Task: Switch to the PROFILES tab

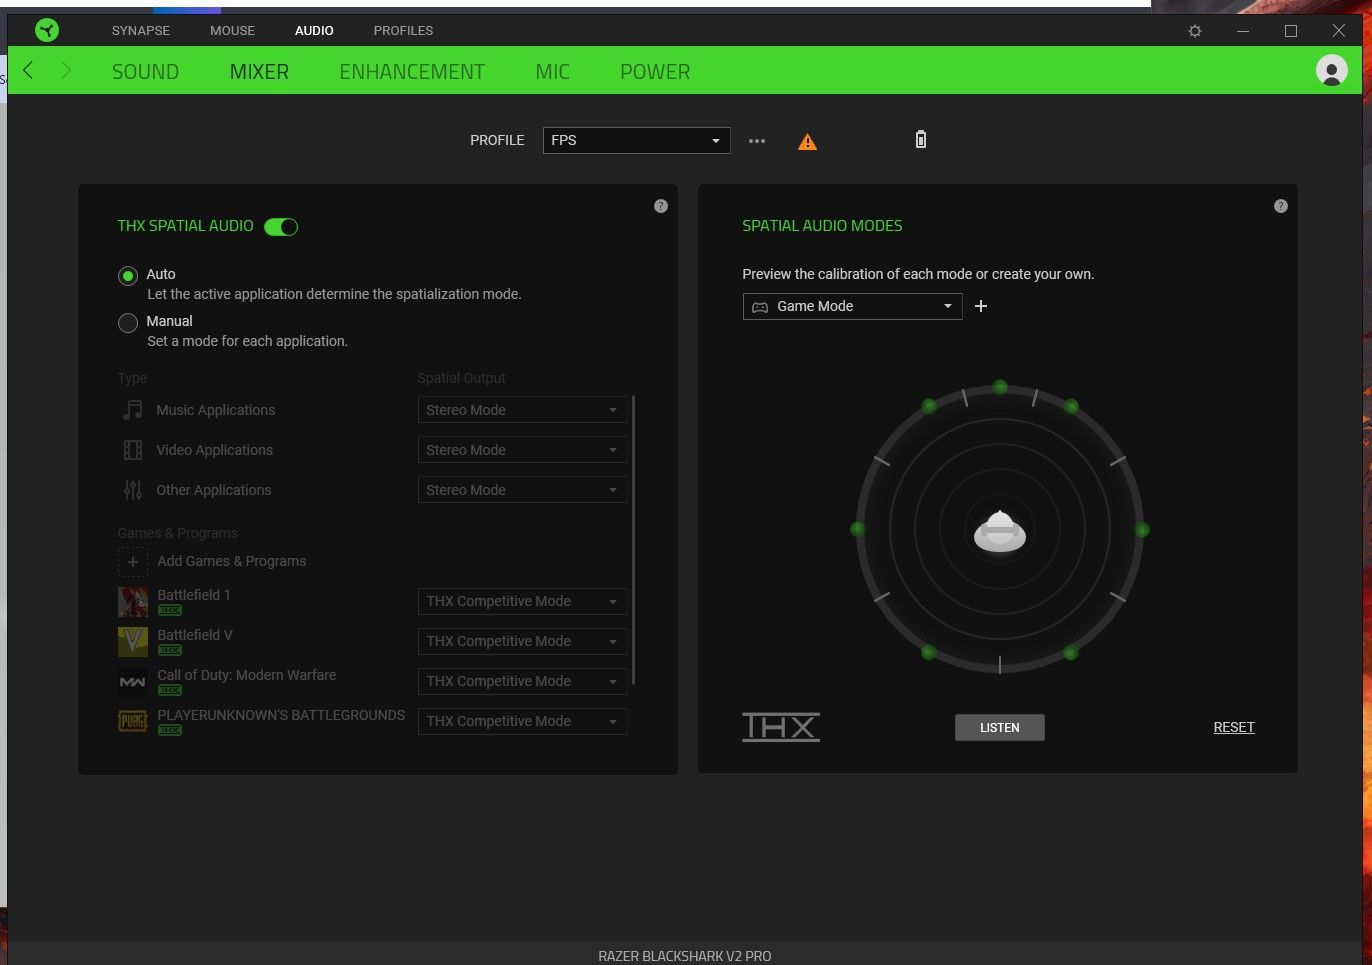Action: (x=403, y=31)
